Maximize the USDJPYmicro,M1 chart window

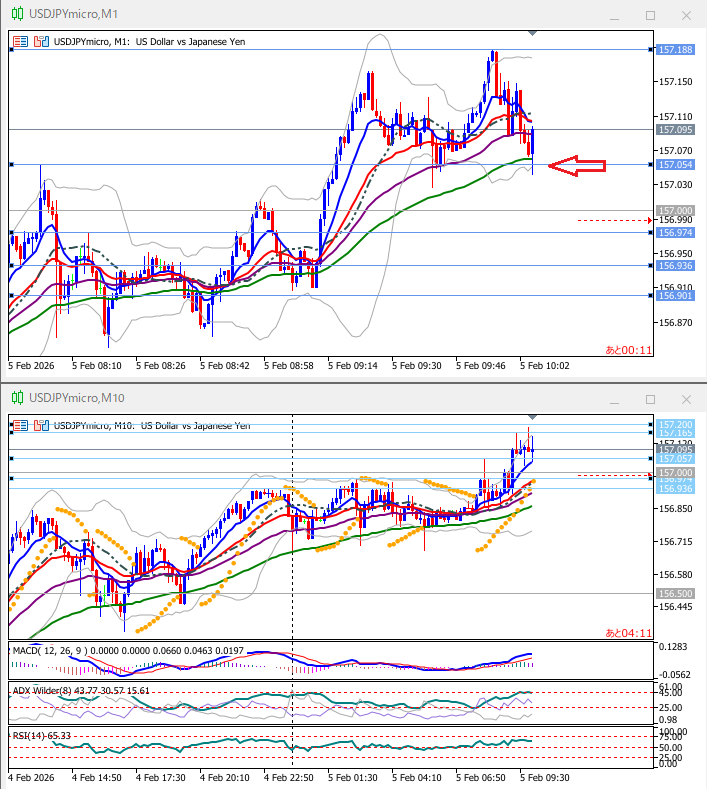(650, 15)
